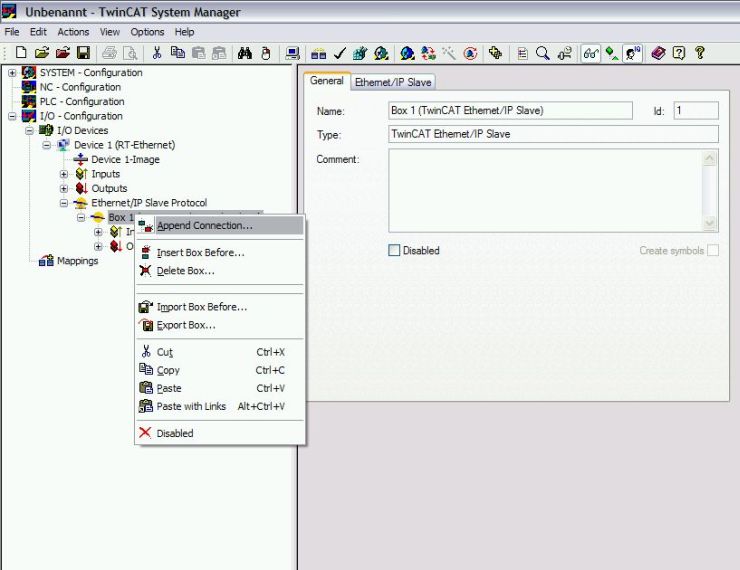Click the yellow Open folder icon
The width and height of the screenshot is (740, 570).
tap(42, 53)
